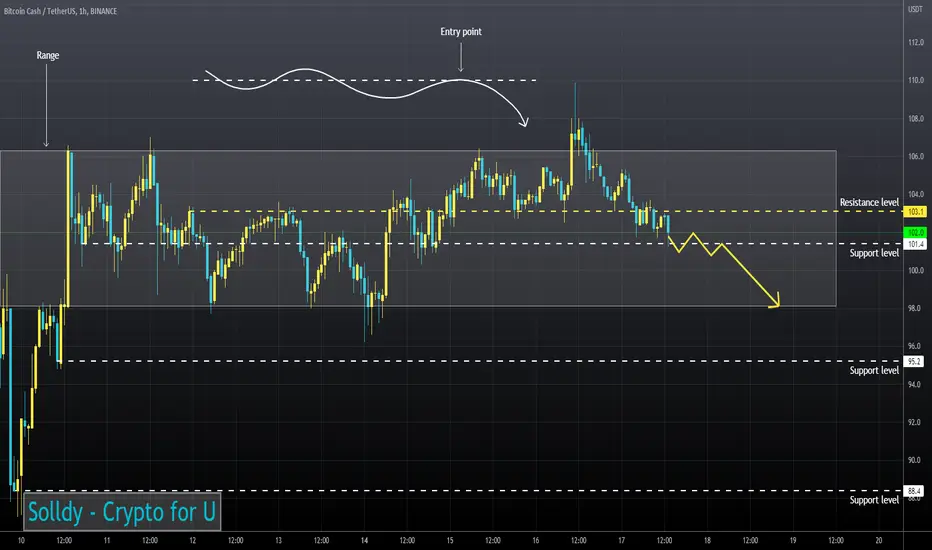Click 96.0 on the price axis
This screenshot has width=932, height=550.
pyautogui.click(x=914, y=346)
